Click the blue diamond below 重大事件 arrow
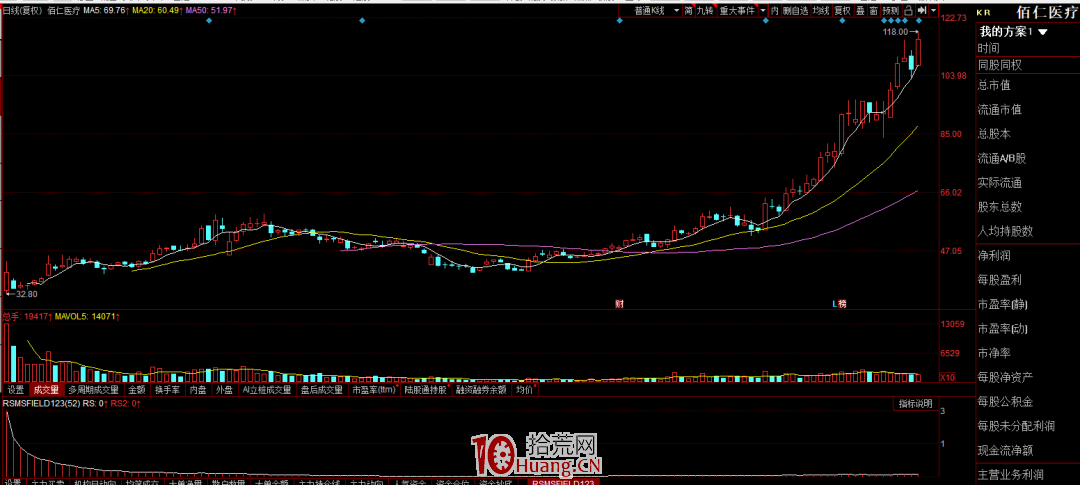1080x485 pixels. (766, 21)
